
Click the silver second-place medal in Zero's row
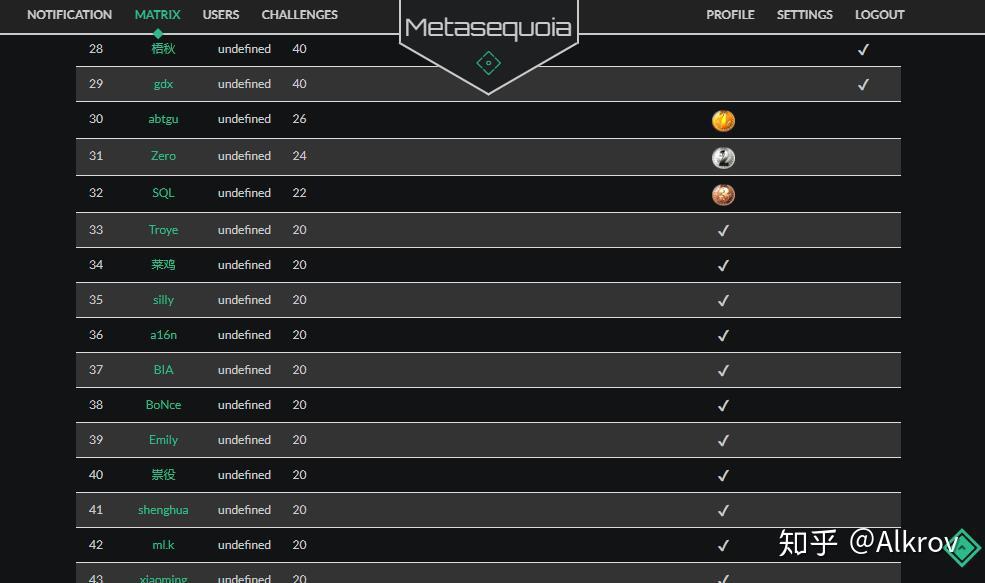click(723, 158)
